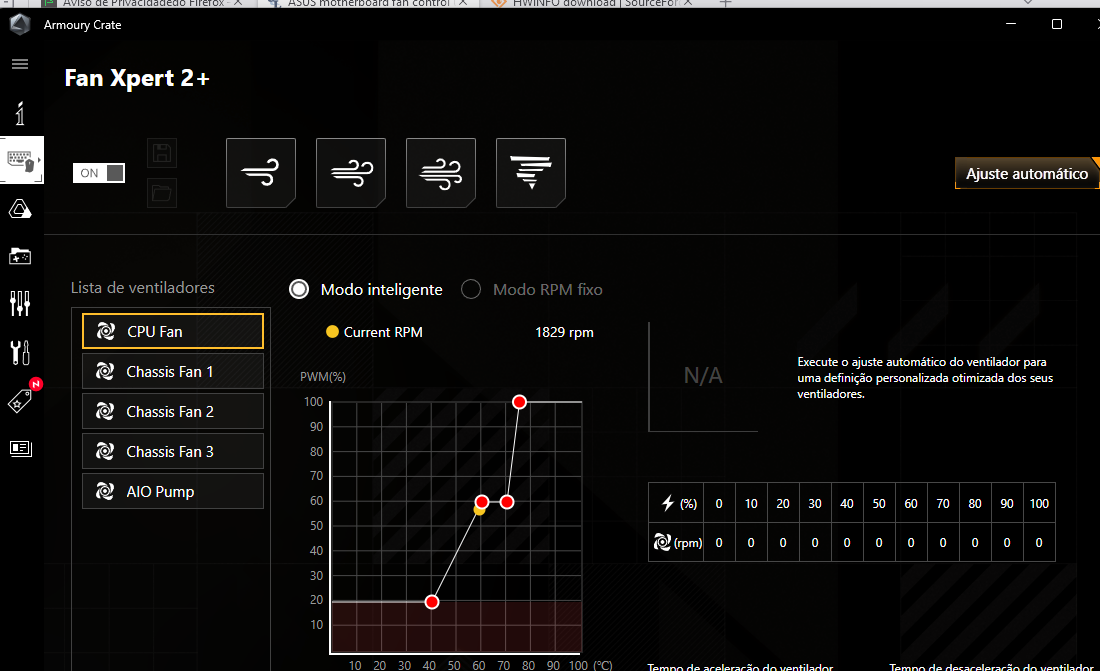Select Chassis Fan 2 in list
The image size is (1100, 671).
[x=173, y=411]
